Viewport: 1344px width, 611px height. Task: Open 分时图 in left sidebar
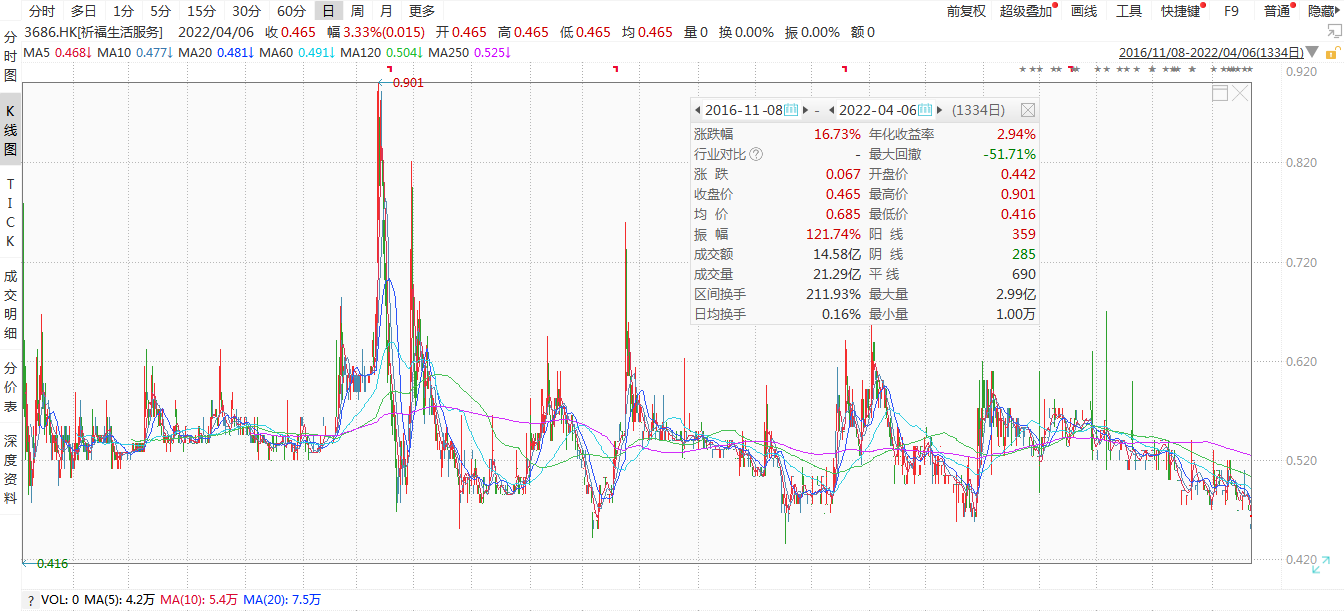coord(10,56)
